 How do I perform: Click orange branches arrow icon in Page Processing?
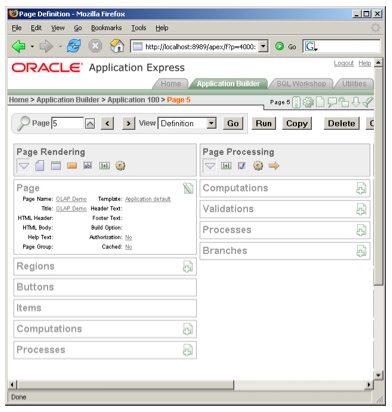(x=274, y=166)
